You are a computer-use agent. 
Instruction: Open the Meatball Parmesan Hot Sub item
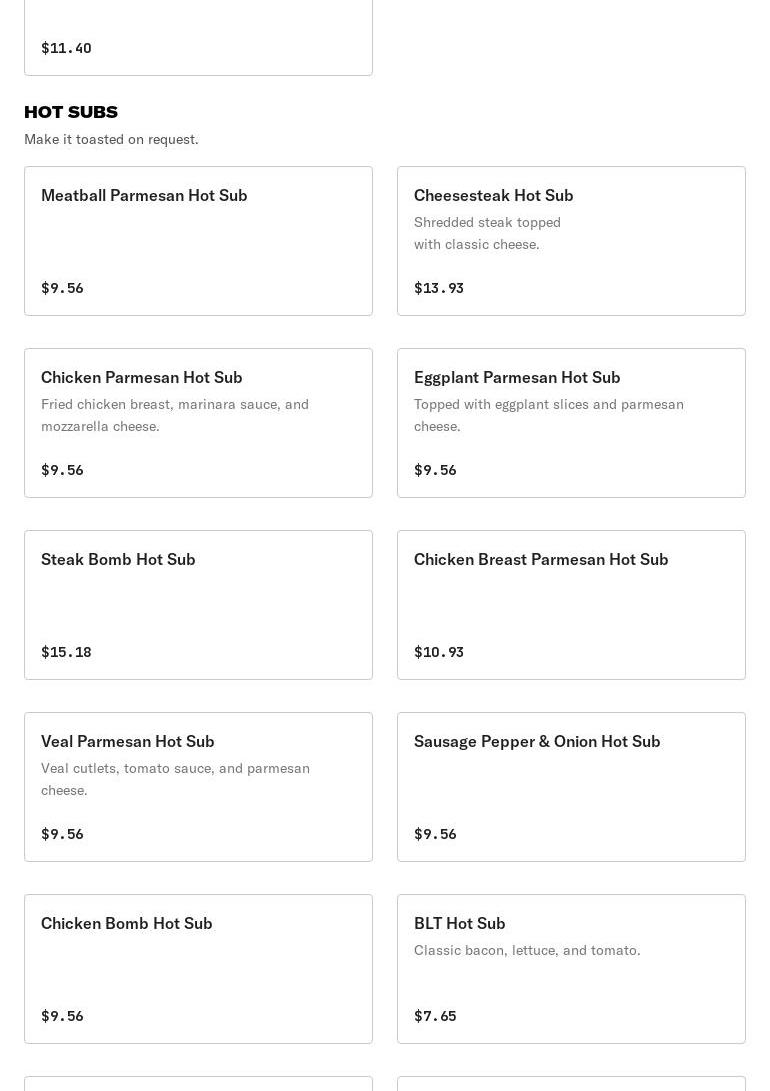198,241
